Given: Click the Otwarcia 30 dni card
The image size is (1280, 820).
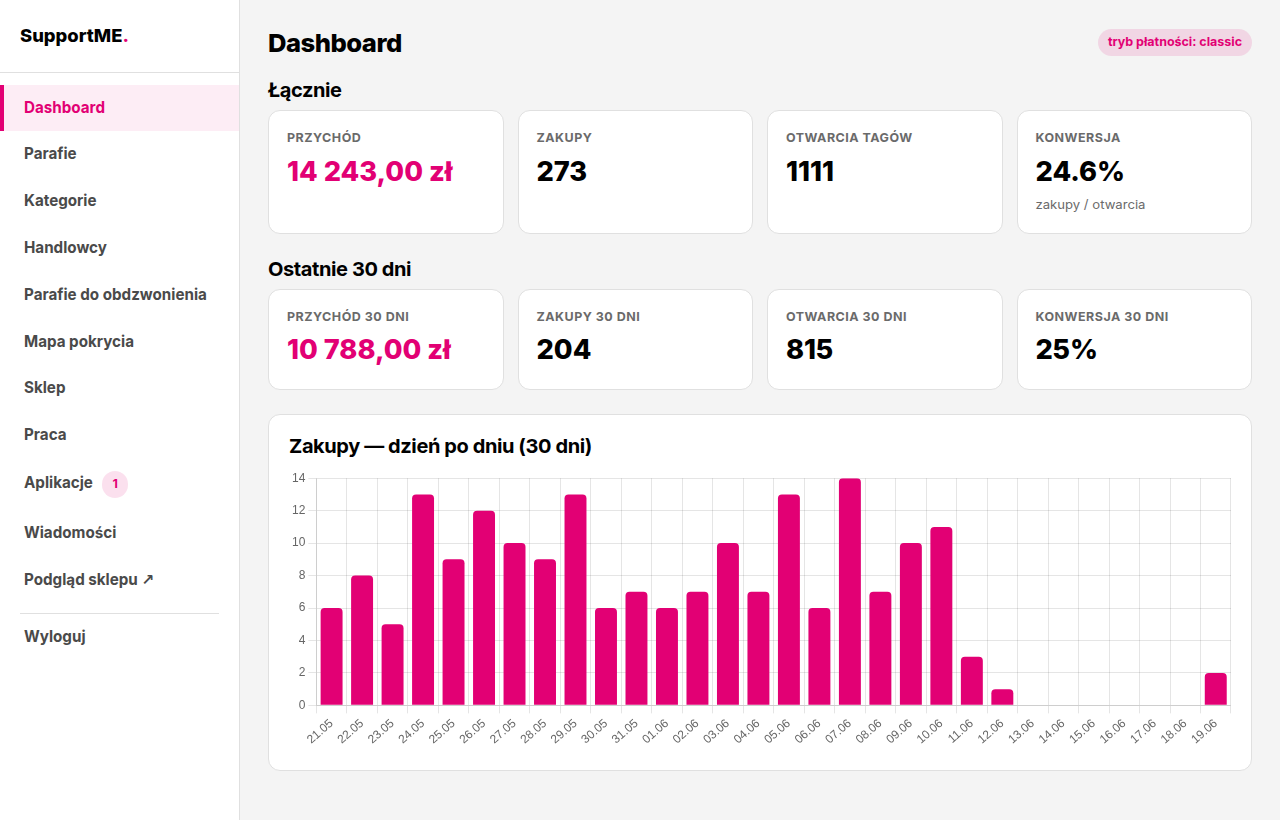Looking at the screenshot, I should [884, 339].
